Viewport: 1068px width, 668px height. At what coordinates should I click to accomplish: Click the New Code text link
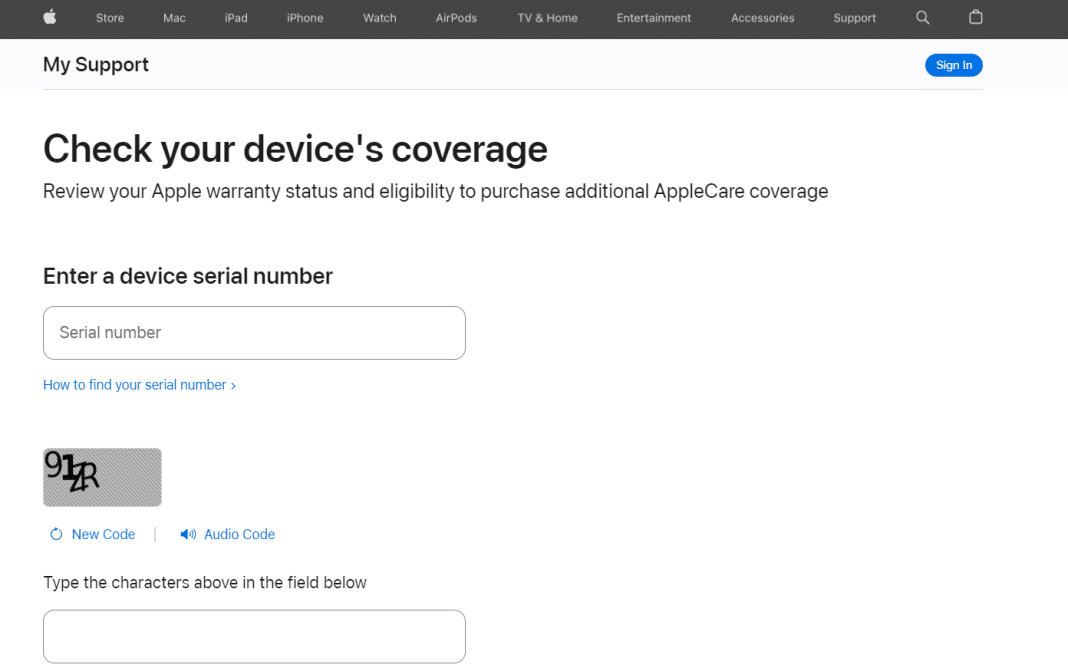pos(103,534)
